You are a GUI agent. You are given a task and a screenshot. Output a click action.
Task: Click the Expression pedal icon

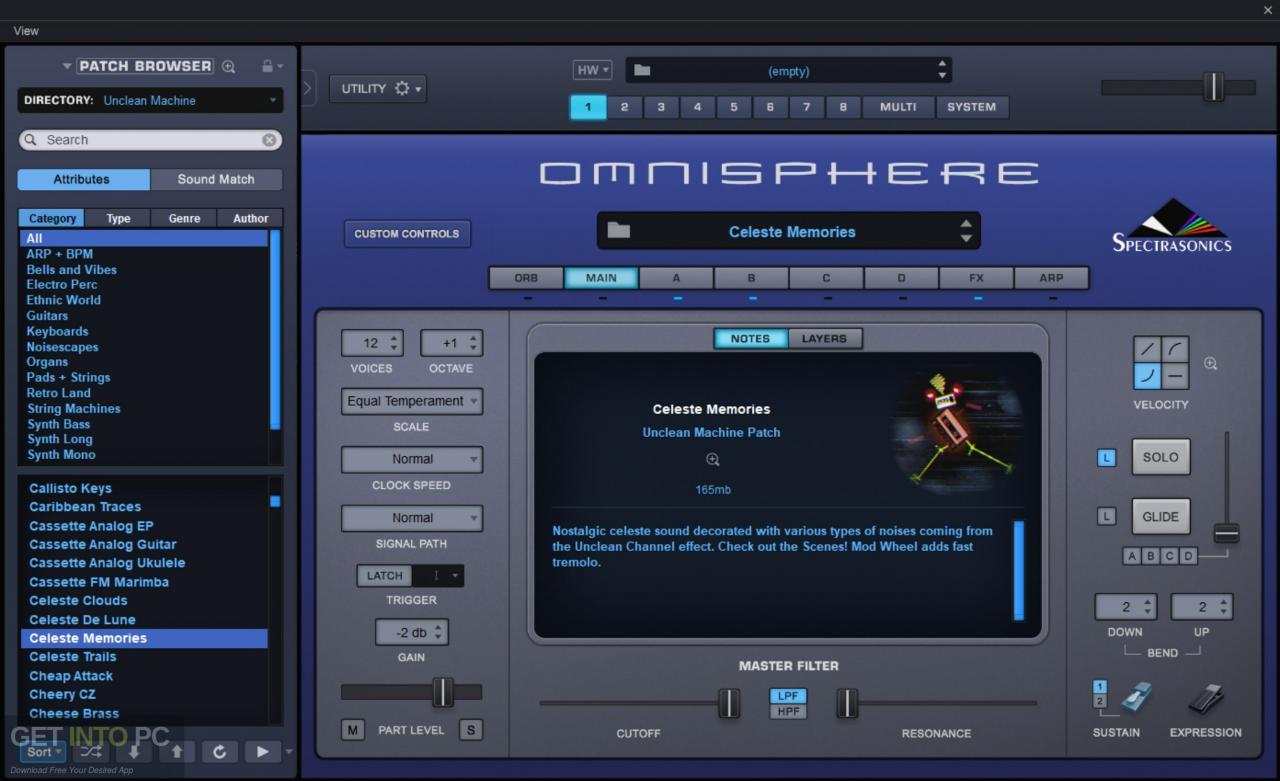click(x=1206, y=698)
